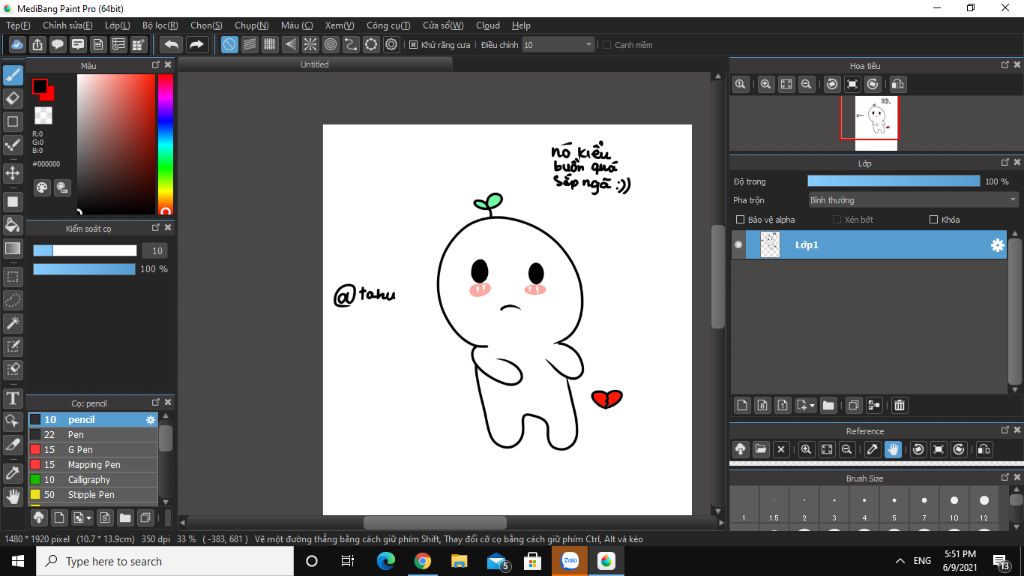Click the Windows search box
This screenshot has height=576, width=1024.
click(x=165, y=561)
